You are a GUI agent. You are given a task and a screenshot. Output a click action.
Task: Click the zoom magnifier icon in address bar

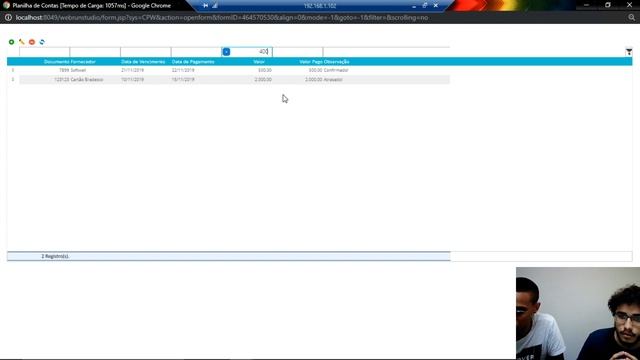pos(631,18)
